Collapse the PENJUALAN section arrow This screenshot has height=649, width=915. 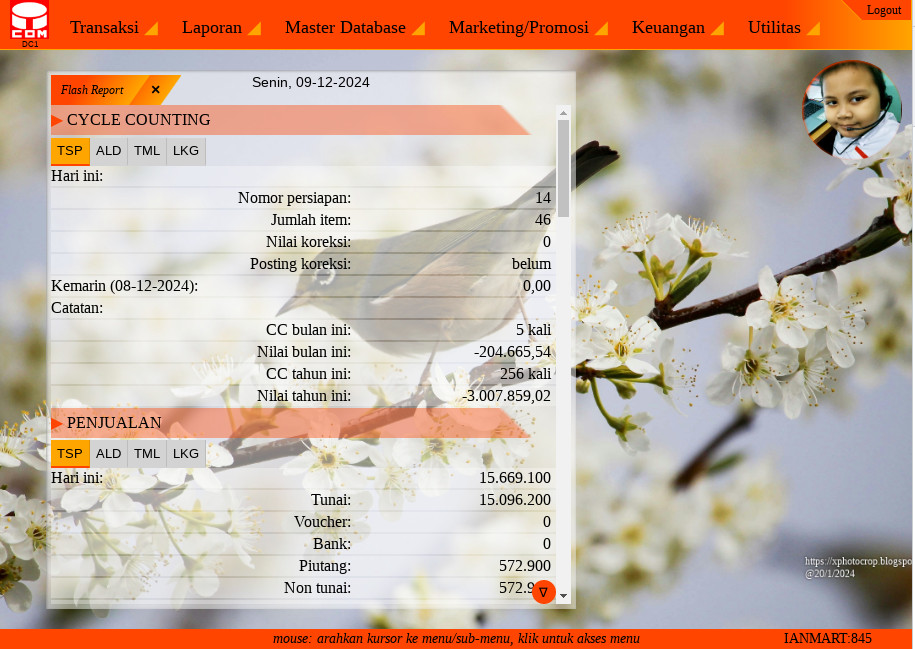tap(57, 424)
